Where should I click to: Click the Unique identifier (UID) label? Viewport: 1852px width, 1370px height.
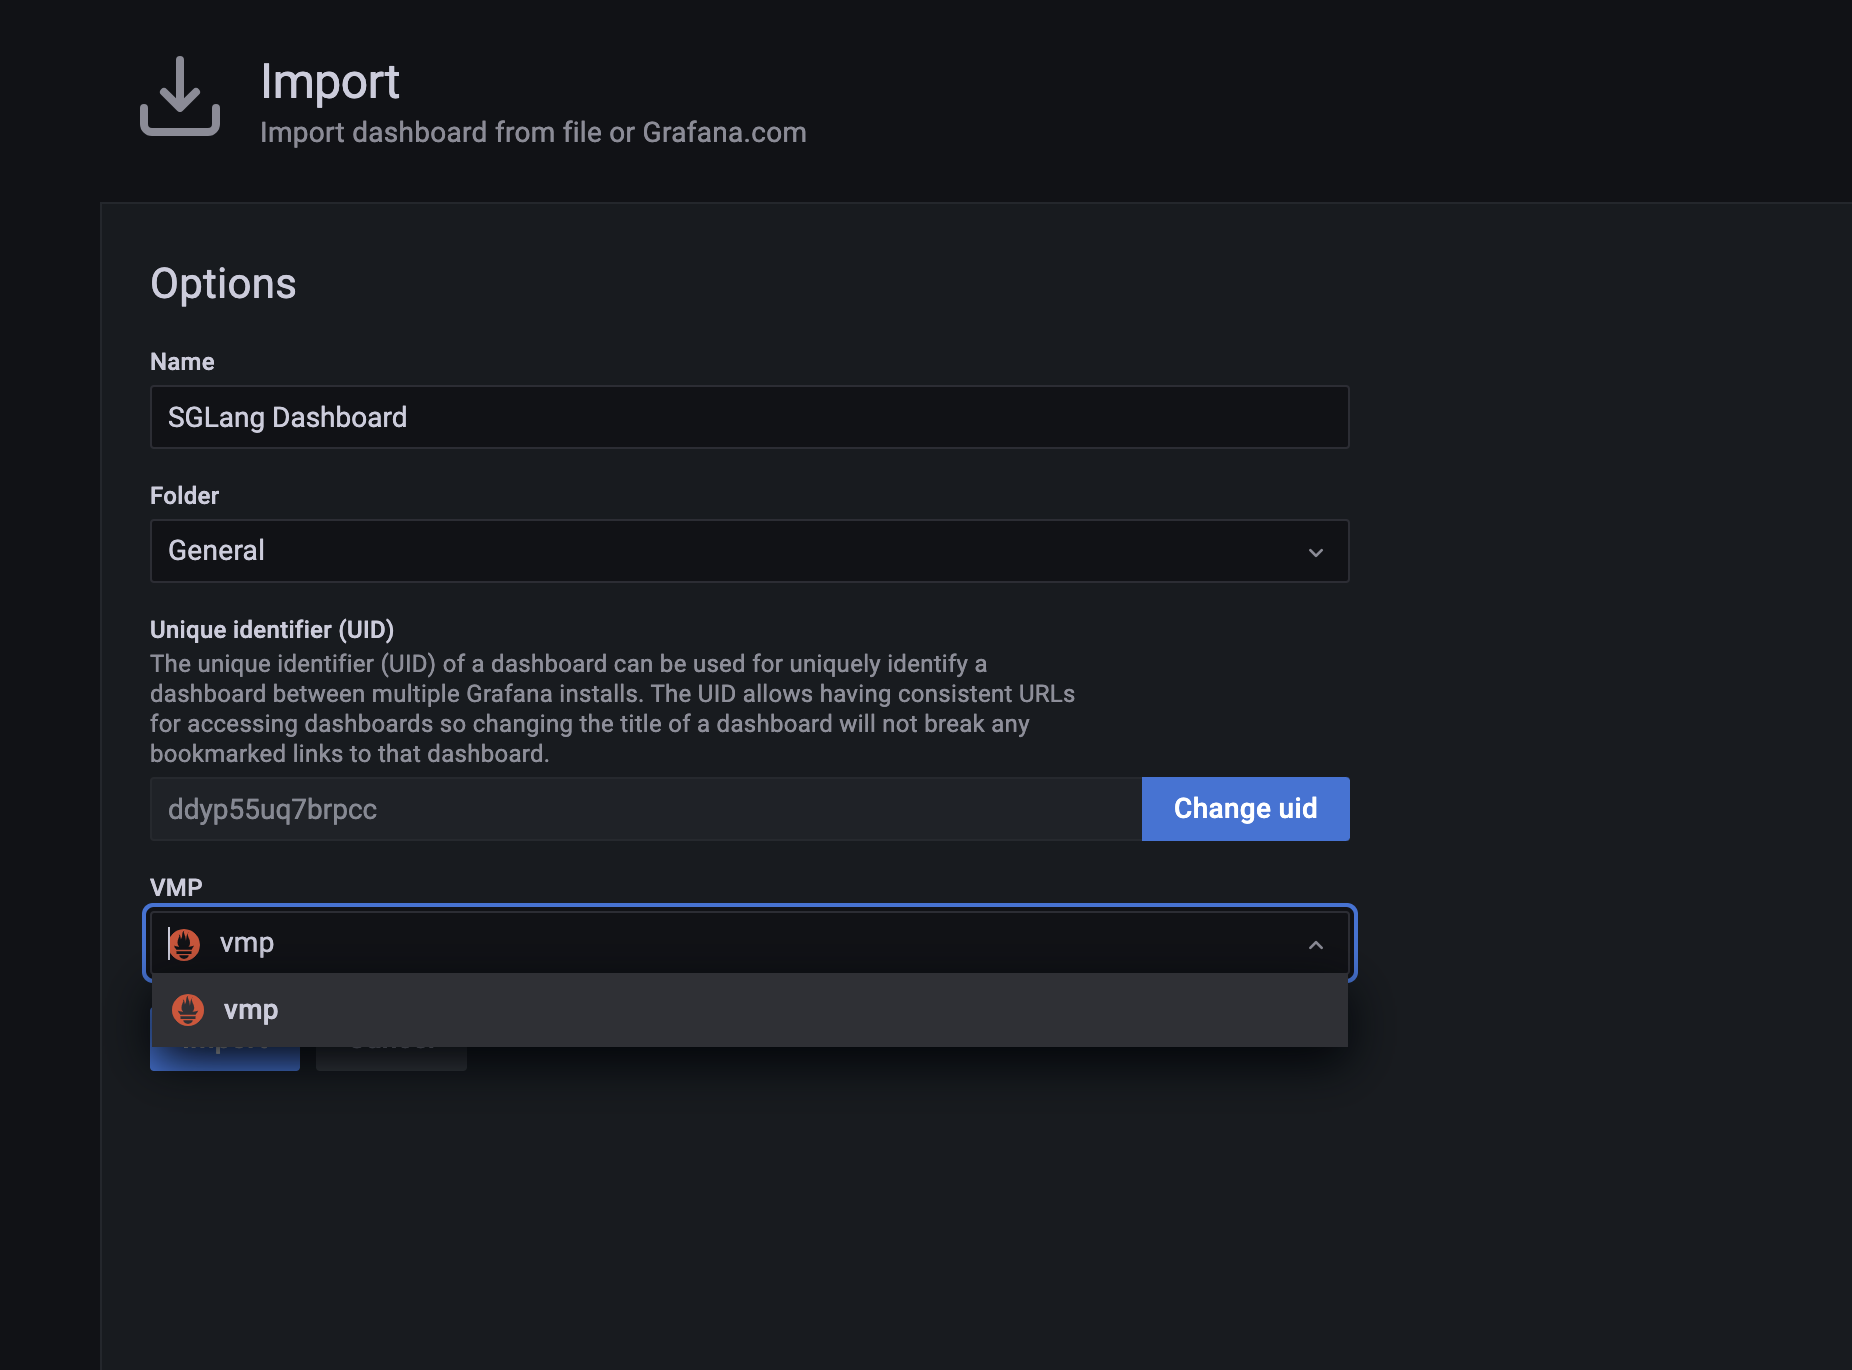[x=272, y=630]
